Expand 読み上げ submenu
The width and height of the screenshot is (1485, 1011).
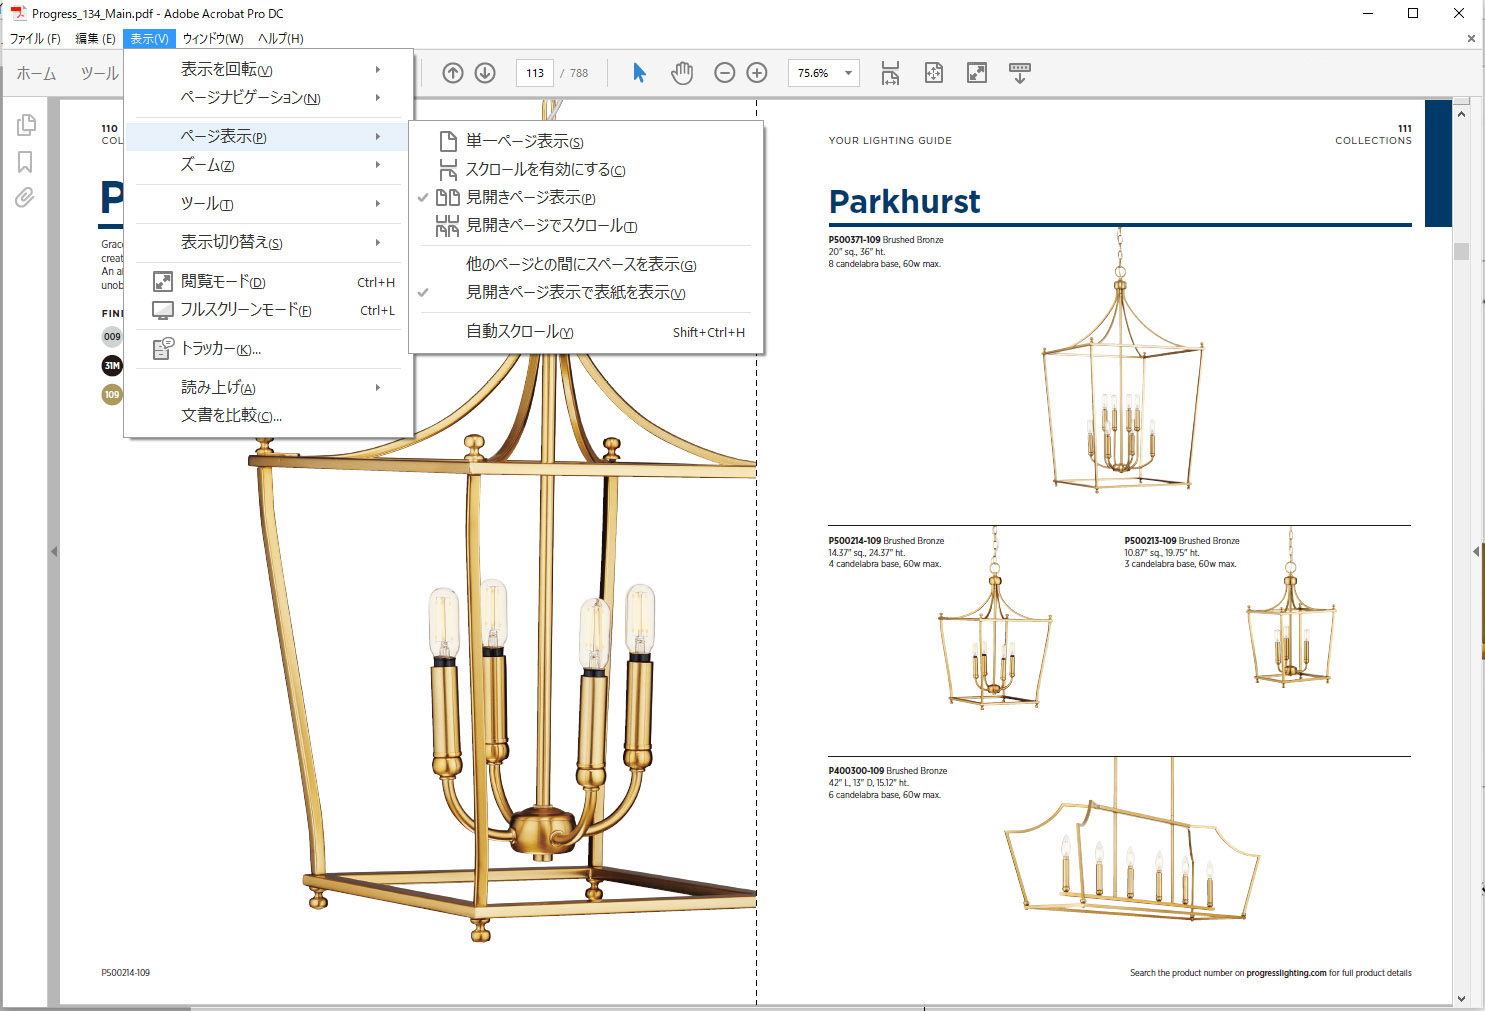pyautogui.click(x=269, y=387)
